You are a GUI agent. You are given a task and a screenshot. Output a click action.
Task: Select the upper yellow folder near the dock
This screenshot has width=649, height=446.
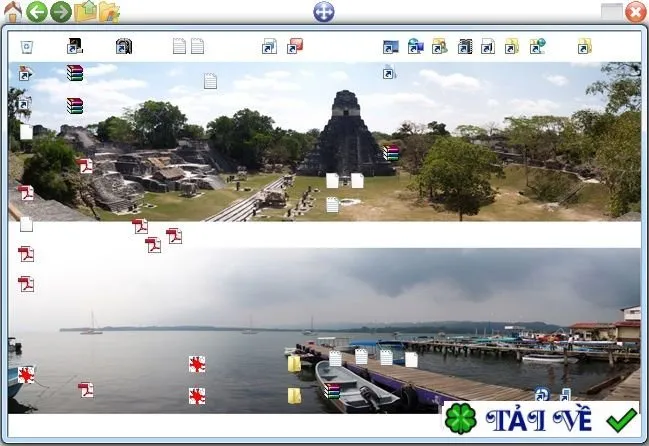[294, 364]
